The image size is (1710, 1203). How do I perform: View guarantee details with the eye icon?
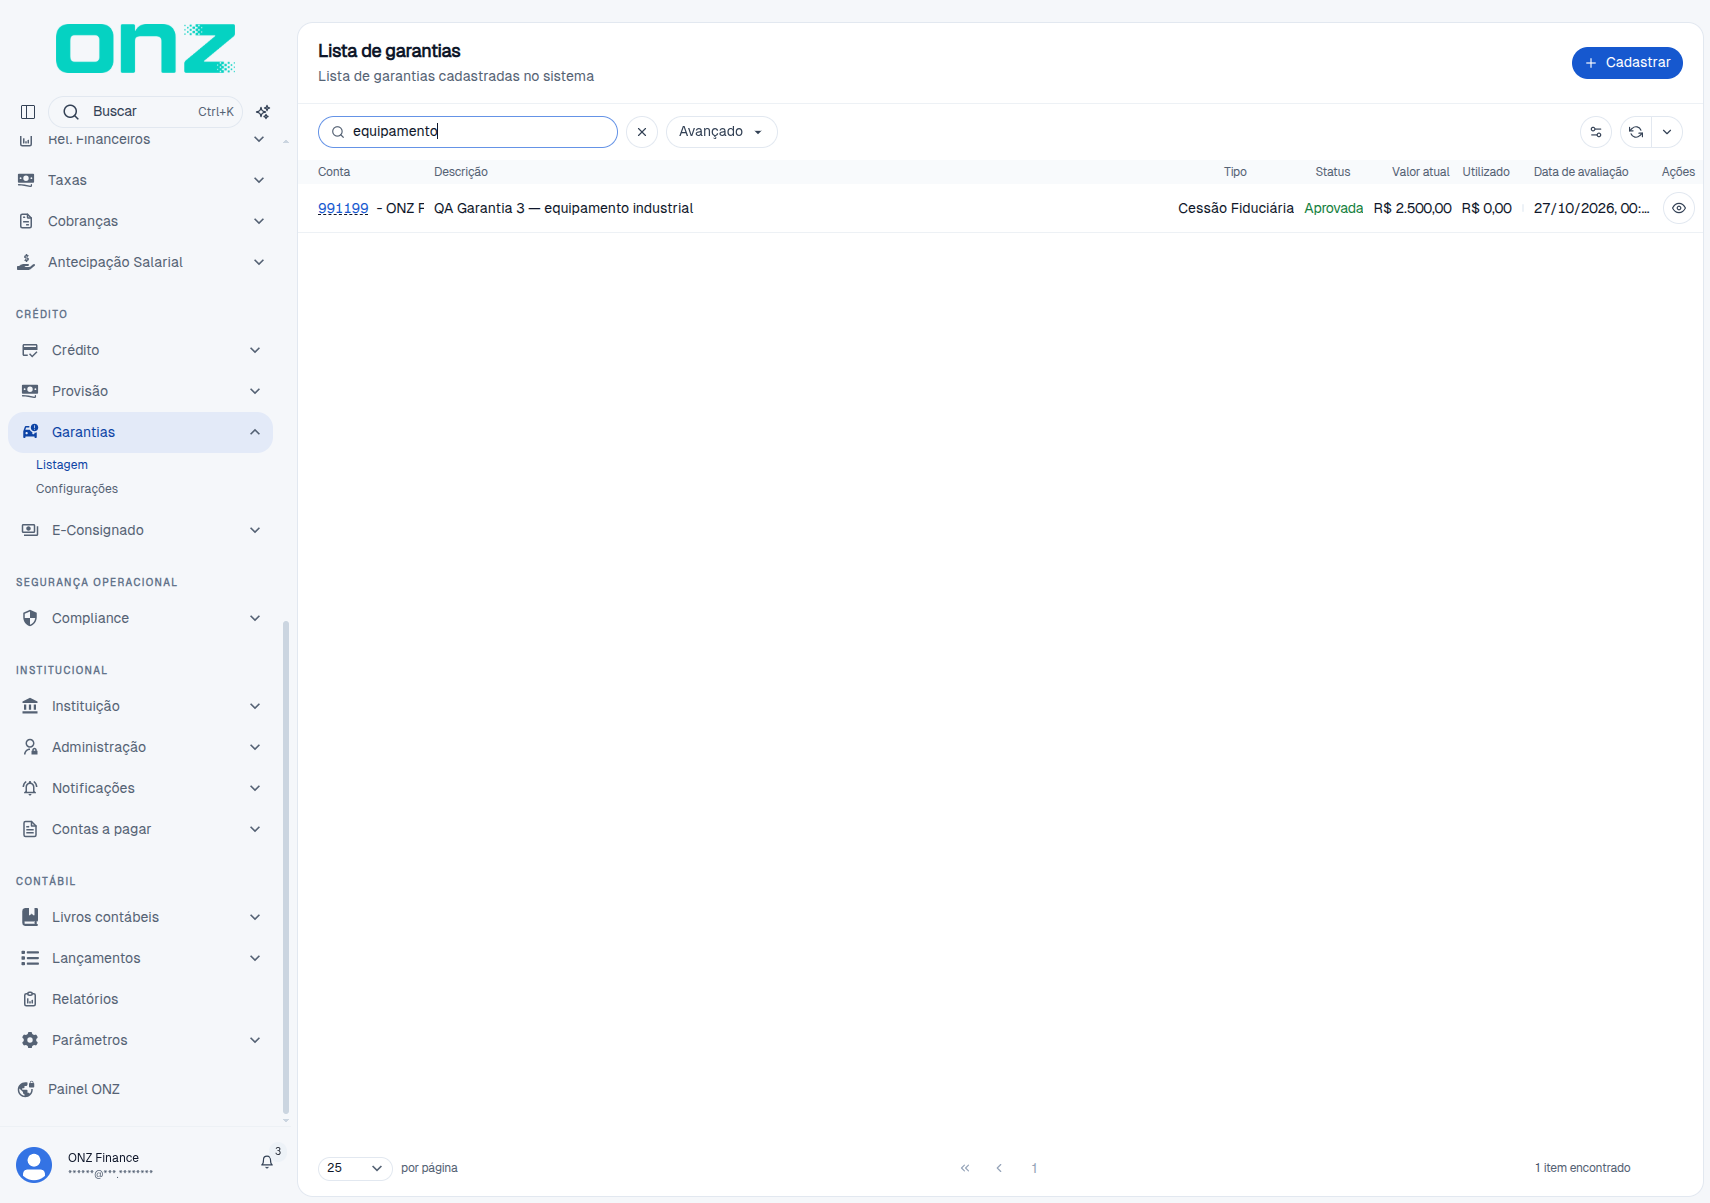1679,208
